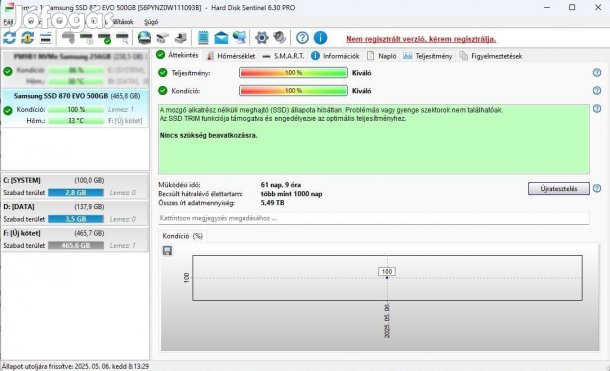Click help icon next to Újratesztelés button
Viewport: 610px width, 371px height.
point(597,189)
